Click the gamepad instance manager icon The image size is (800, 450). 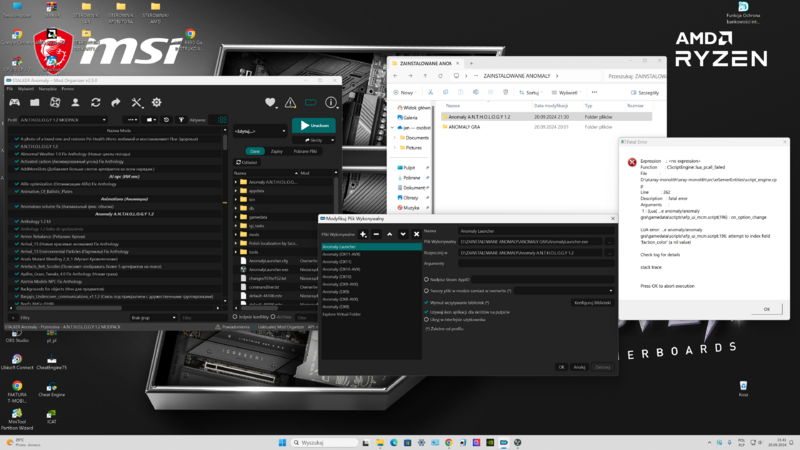(16, 102)
